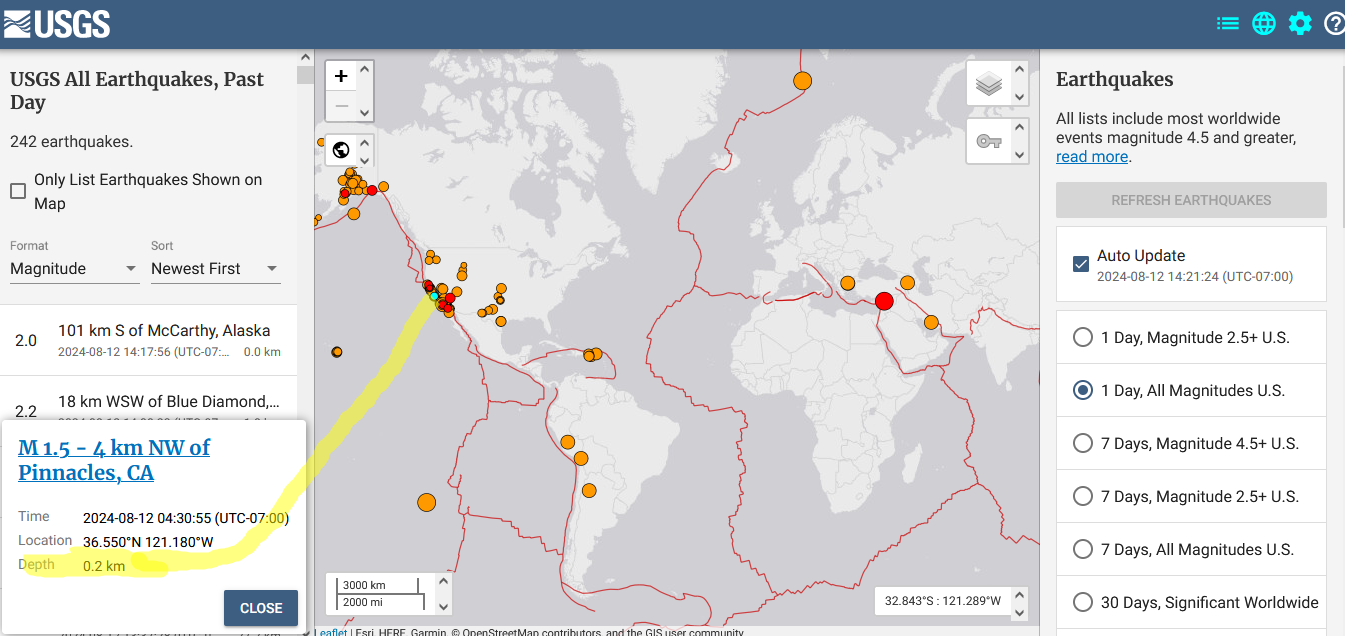Image resolution: width=1345 pixels, height=636 pixels.
Task: Open the Format dropdown showing Magnitude
Action: (x=74, y=269)
